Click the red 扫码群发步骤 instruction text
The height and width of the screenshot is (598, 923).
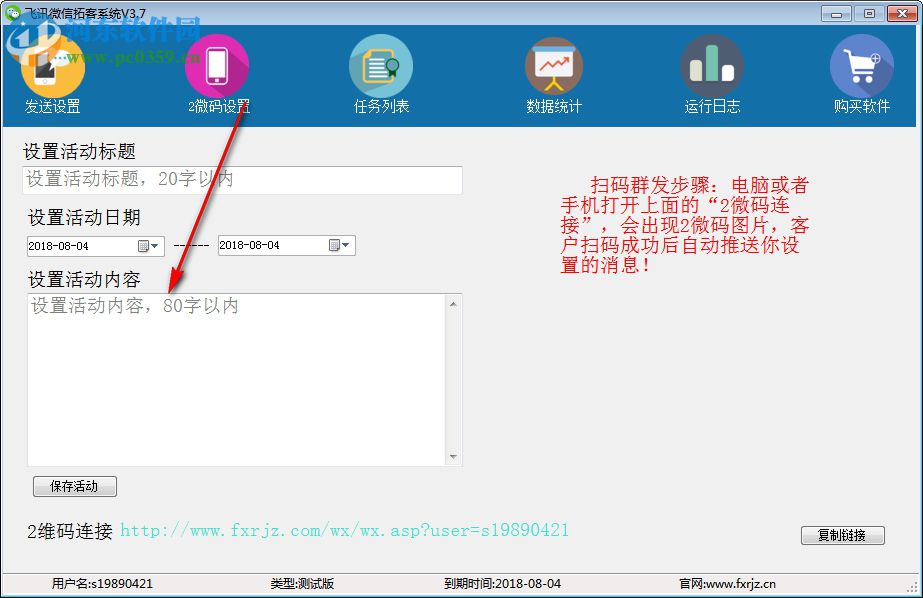685,225
